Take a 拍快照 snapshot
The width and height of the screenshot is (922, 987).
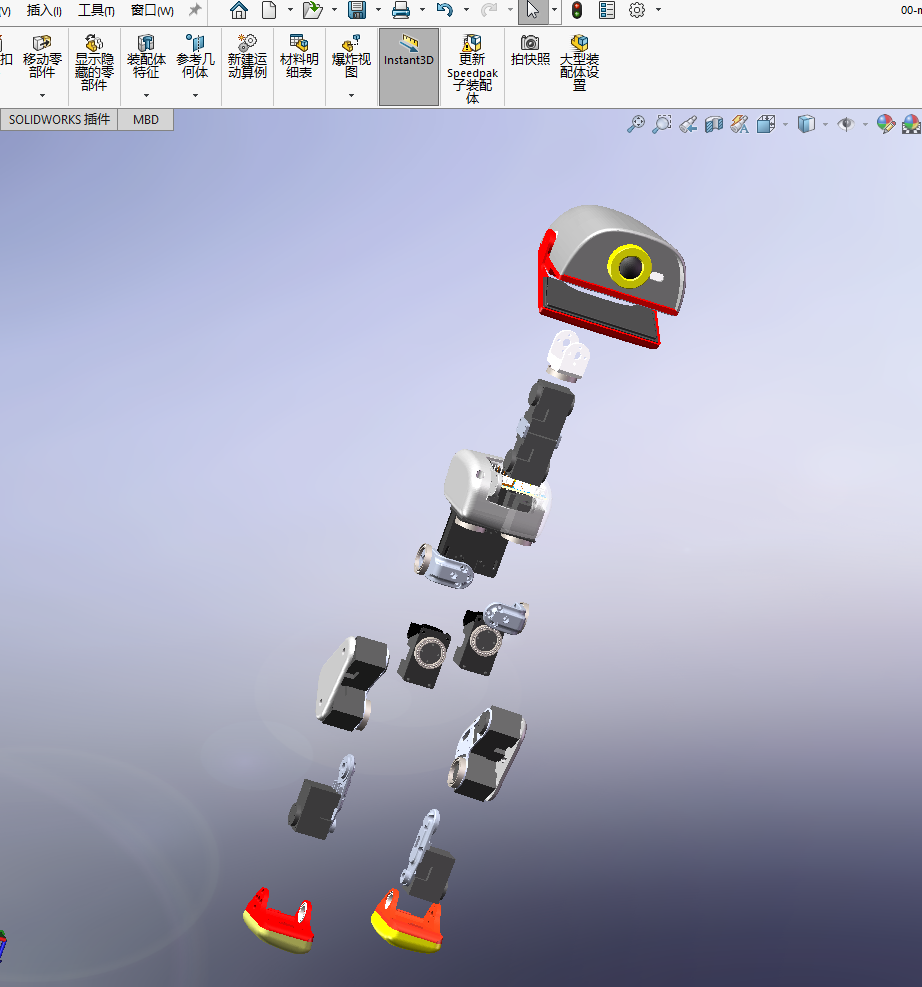[x=530, y=50]
